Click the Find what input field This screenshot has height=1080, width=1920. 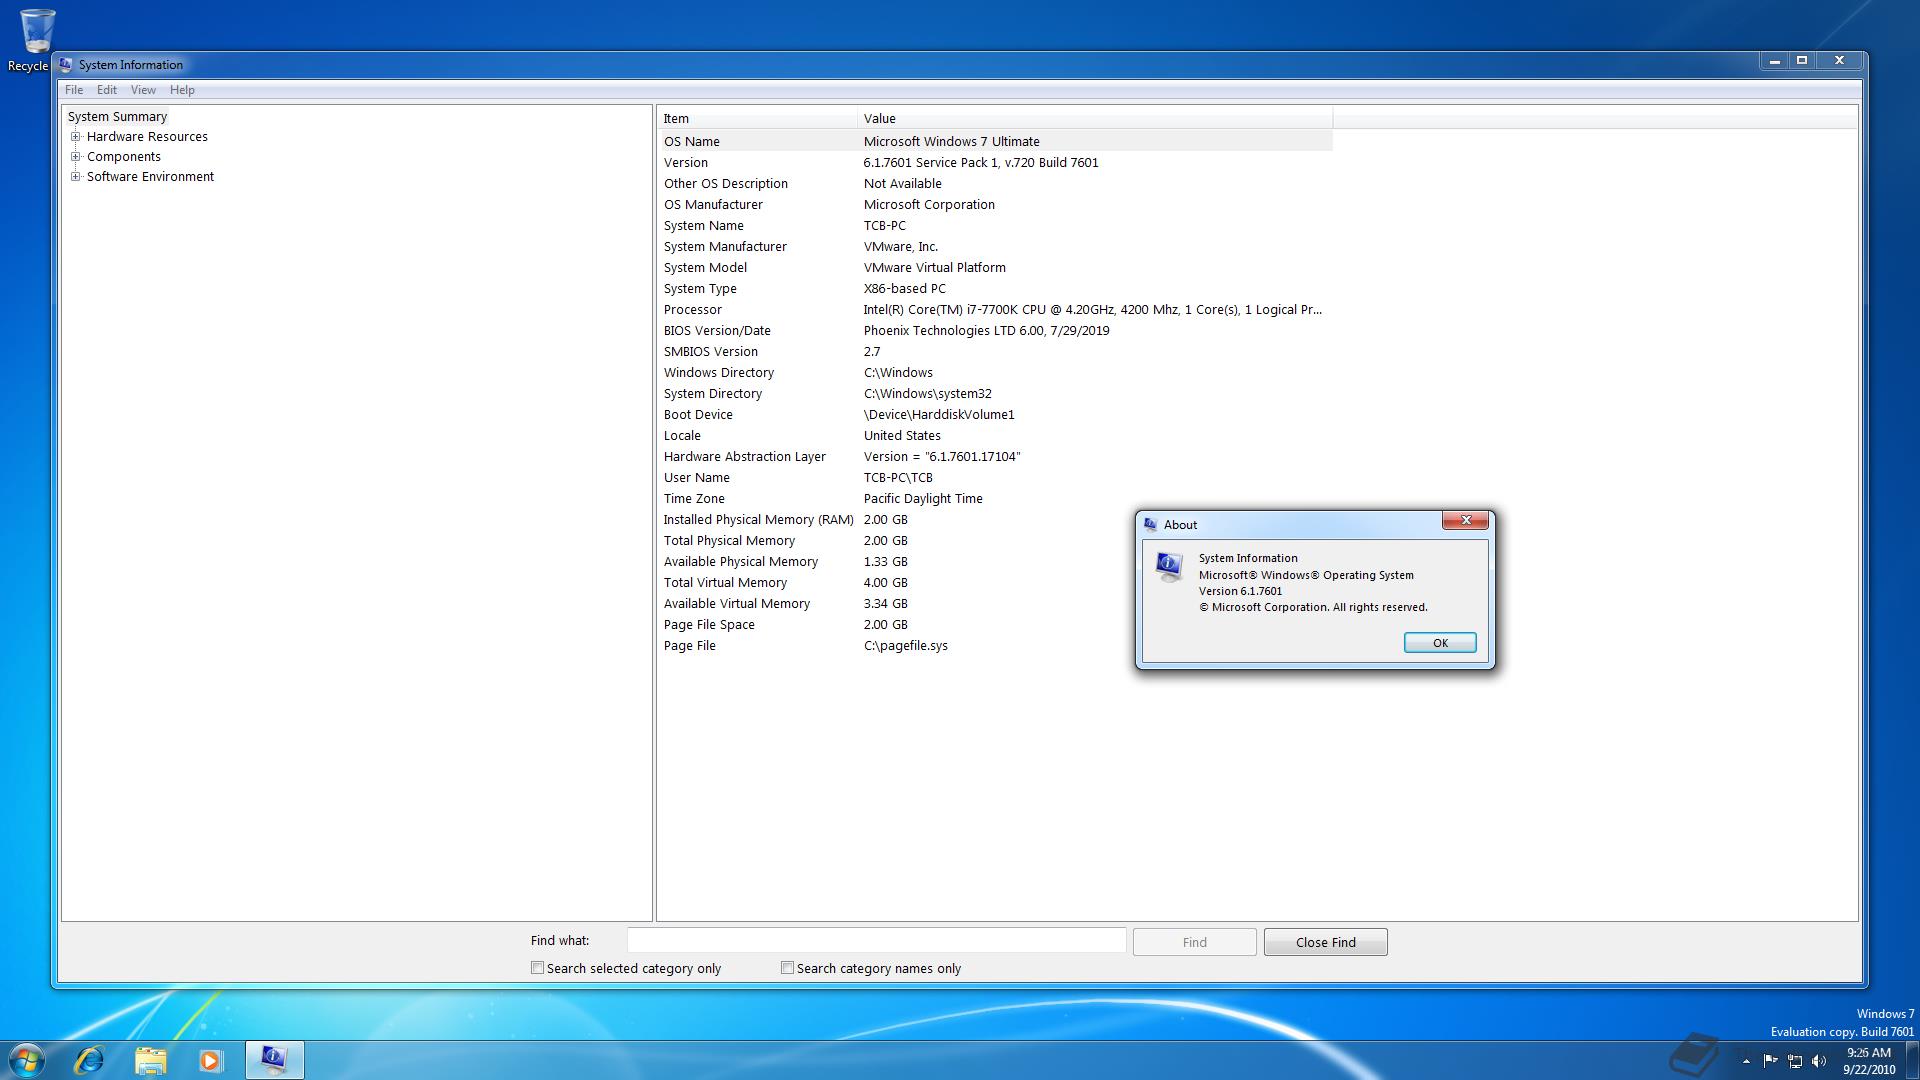click(x=876, y=941)
